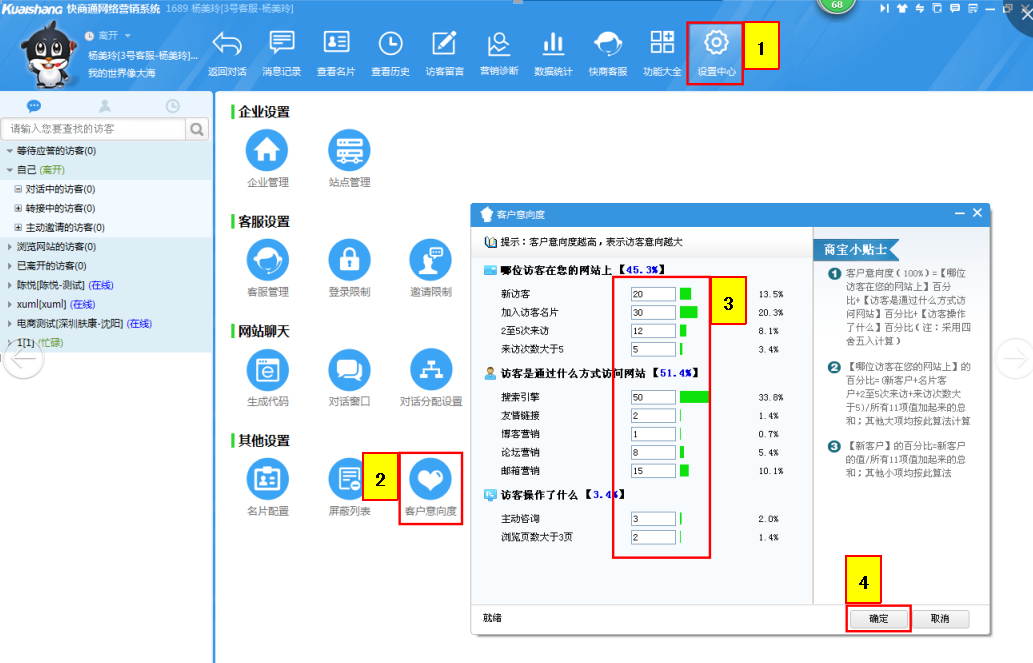The image size is (1033, 663).
Task: Click the visitor search magnifier button
Action: tap(197, 129)
